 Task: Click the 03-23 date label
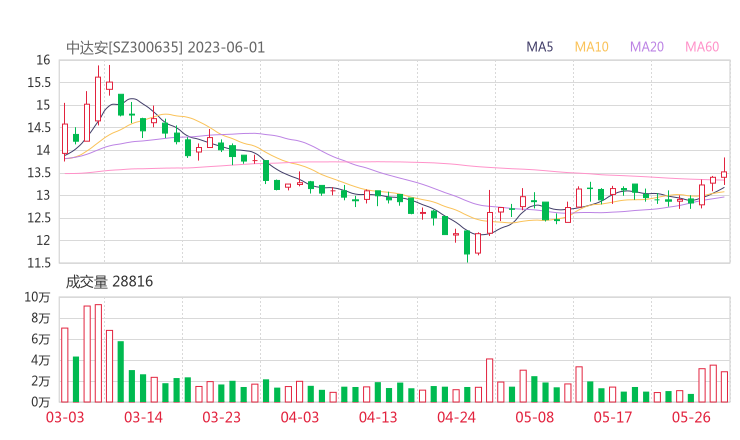tap(221, 417)
